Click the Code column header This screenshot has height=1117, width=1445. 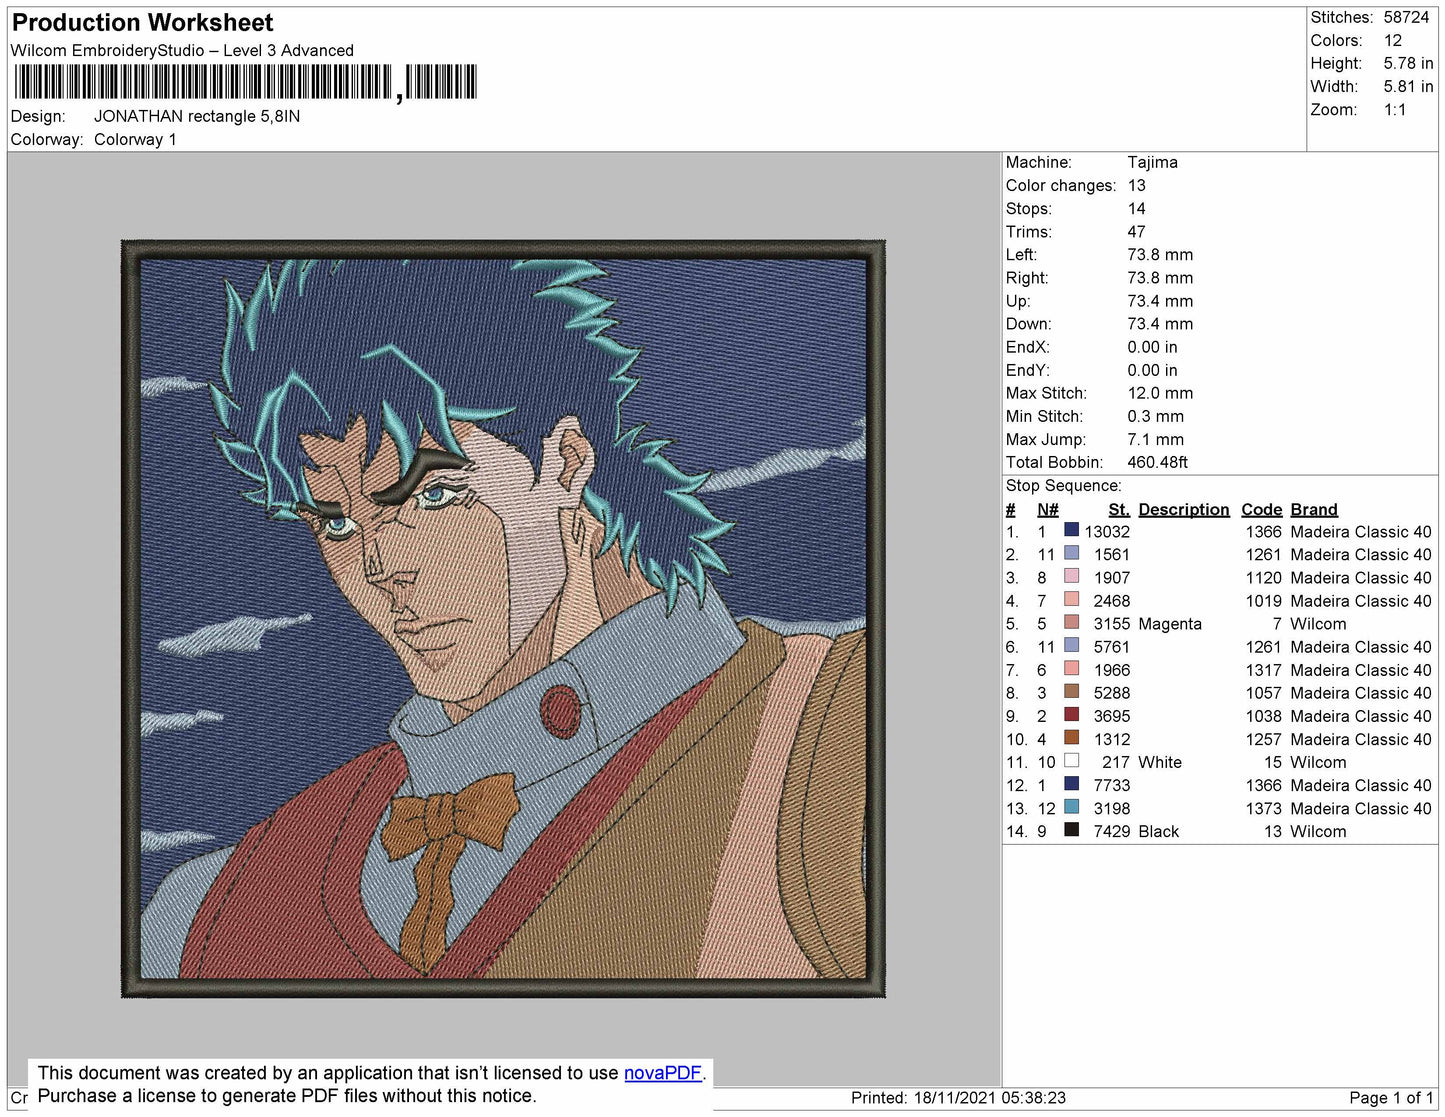(x=1261, y=509)
